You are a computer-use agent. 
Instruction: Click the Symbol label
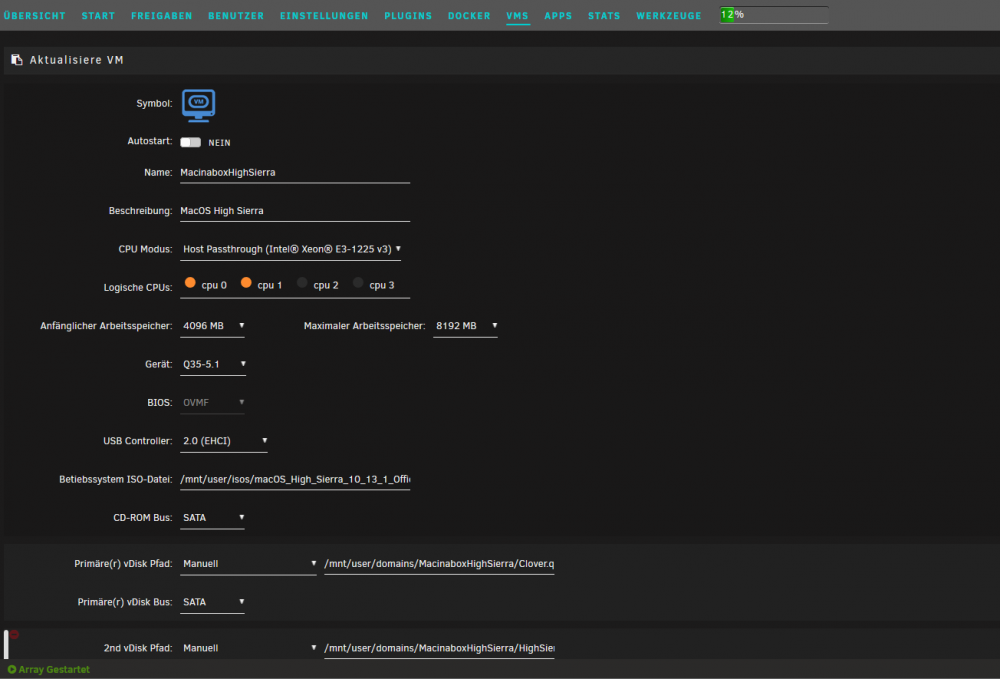coord(154,103)
